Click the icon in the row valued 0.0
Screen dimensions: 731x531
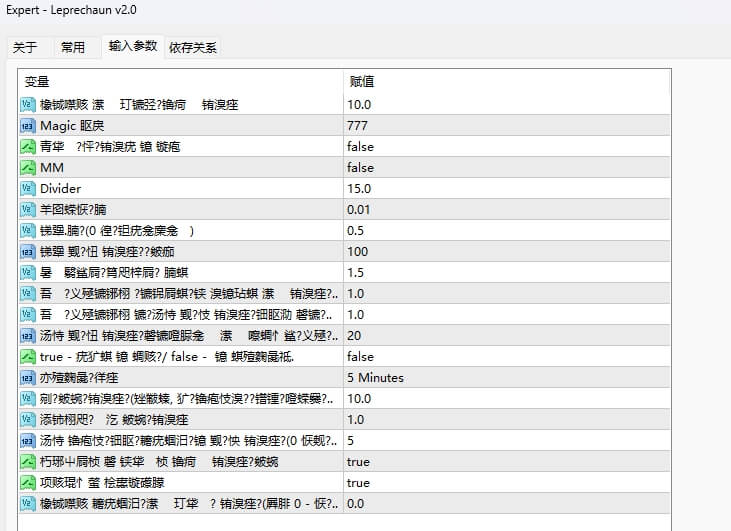click(x=28, y=503)
